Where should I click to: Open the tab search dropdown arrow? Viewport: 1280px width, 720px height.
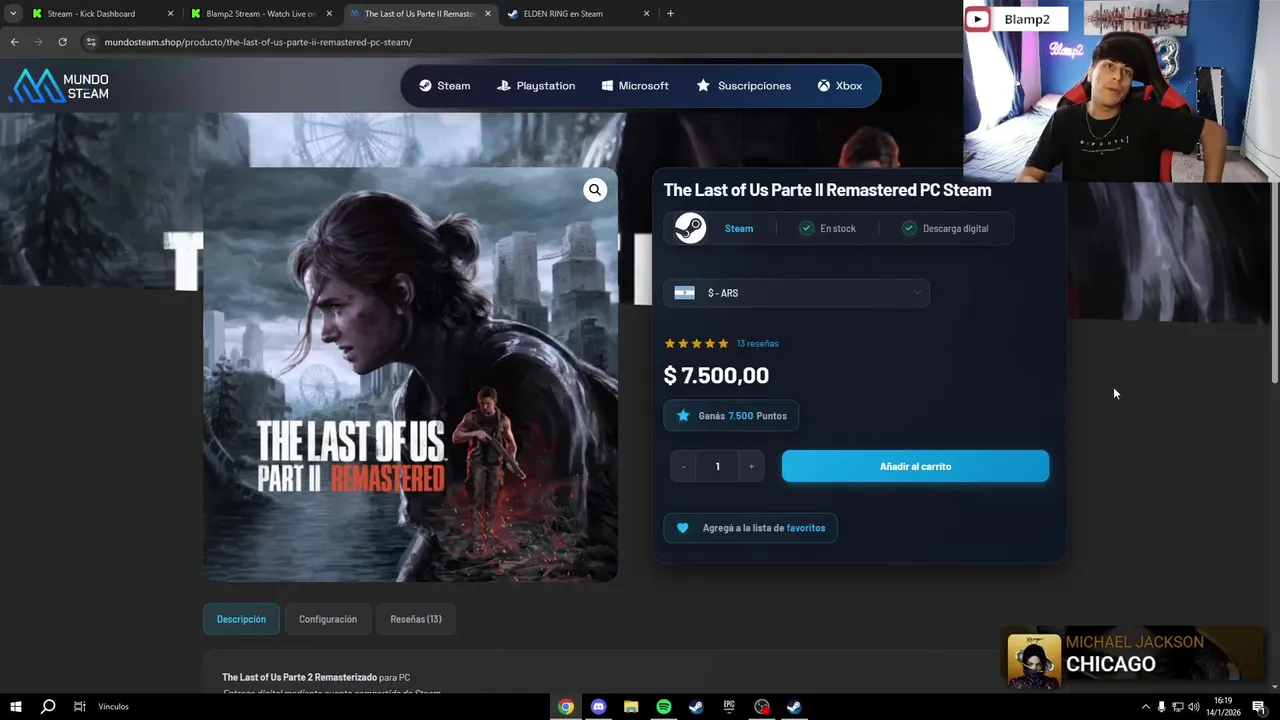pos(13,14)
